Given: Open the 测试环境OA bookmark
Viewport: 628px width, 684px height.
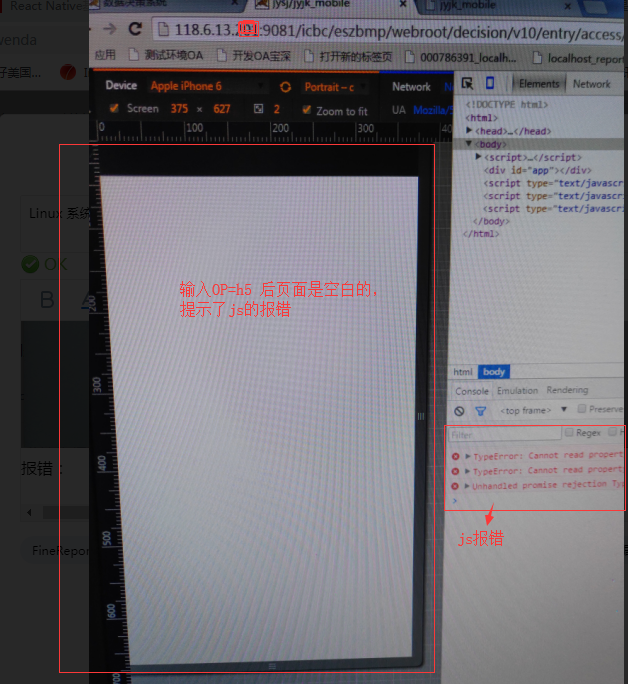Looking at the screenshot, I should [166, 55].
